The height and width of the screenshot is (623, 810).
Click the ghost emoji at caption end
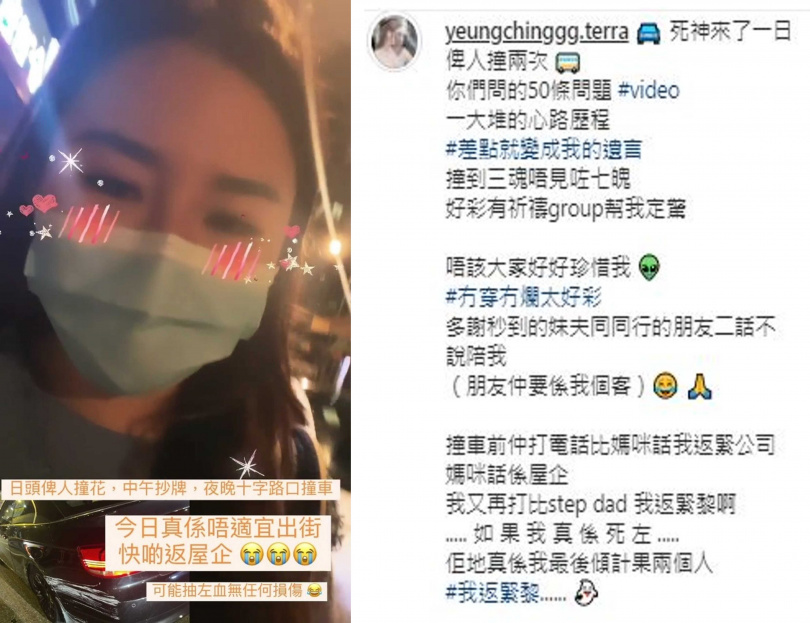(586, 592)
